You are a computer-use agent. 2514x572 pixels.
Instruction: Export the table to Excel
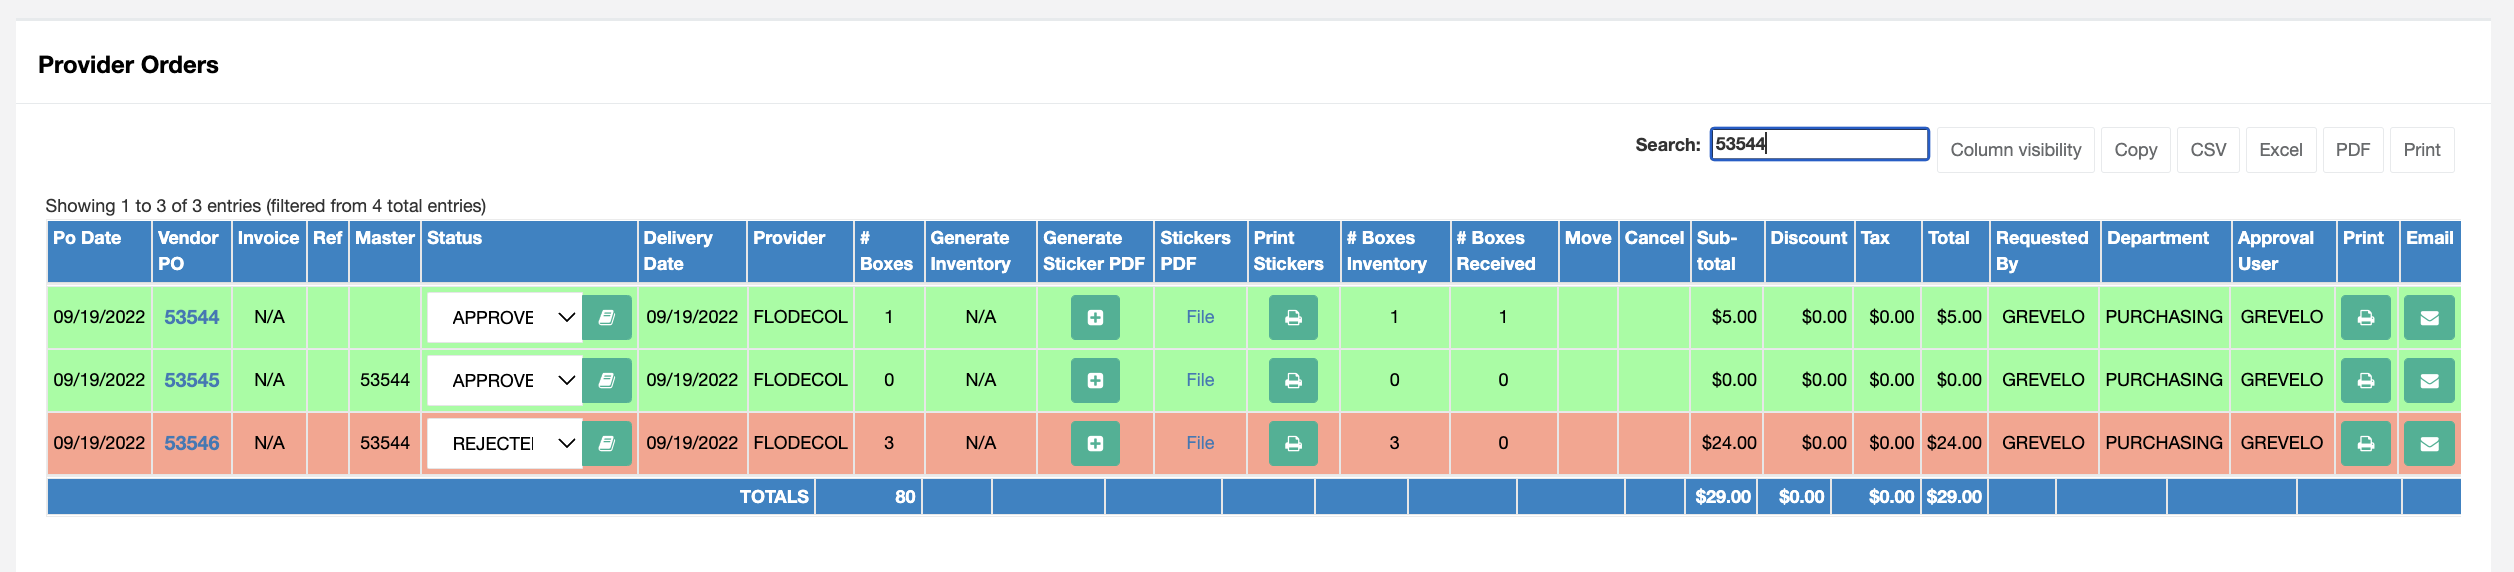[x=2280, y=150]
